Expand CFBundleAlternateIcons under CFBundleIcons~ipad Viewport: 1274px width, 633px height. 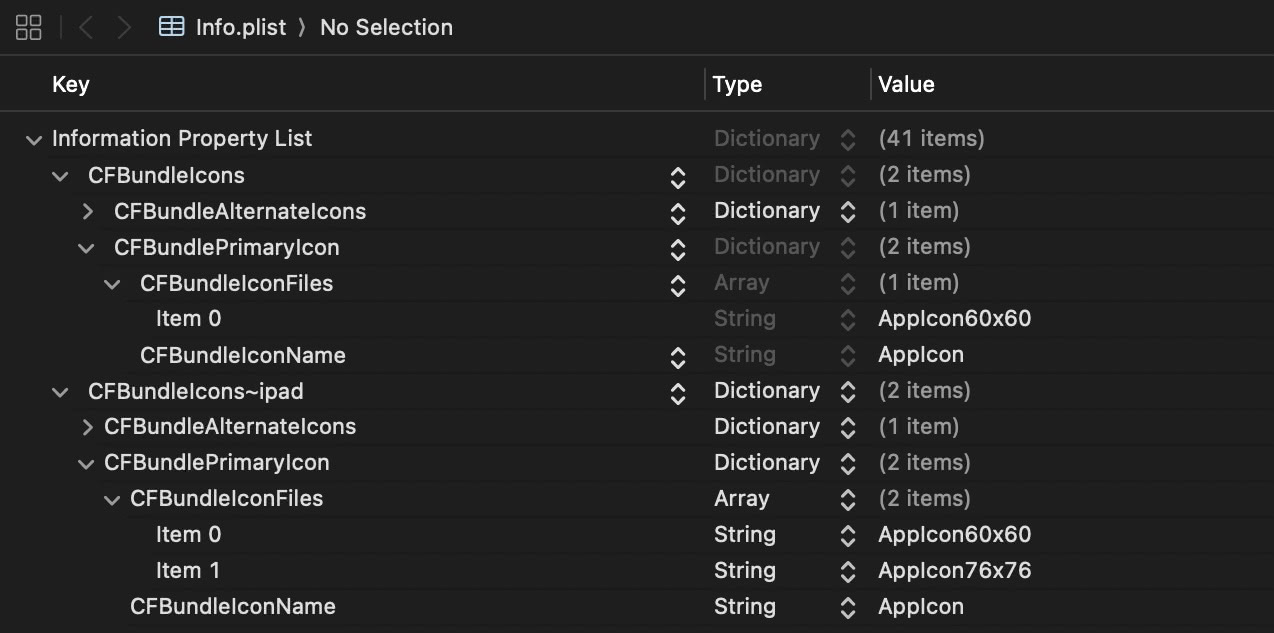coord(88,427)
